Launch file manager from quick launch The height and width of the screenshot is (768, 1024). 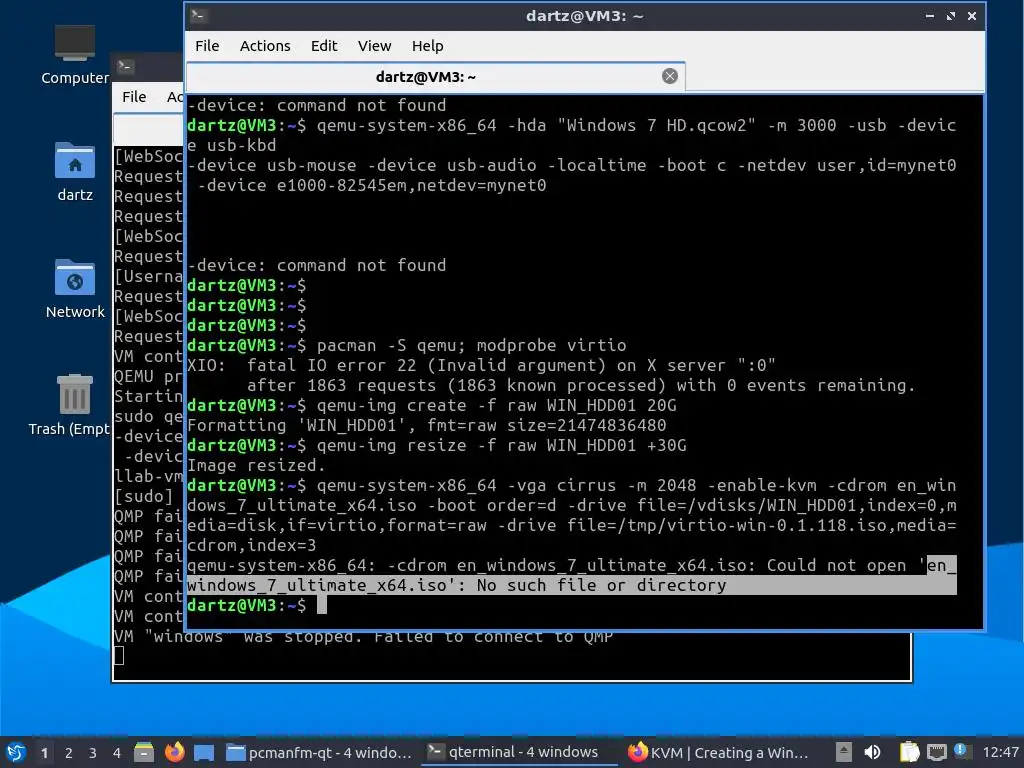pos(144,752)
